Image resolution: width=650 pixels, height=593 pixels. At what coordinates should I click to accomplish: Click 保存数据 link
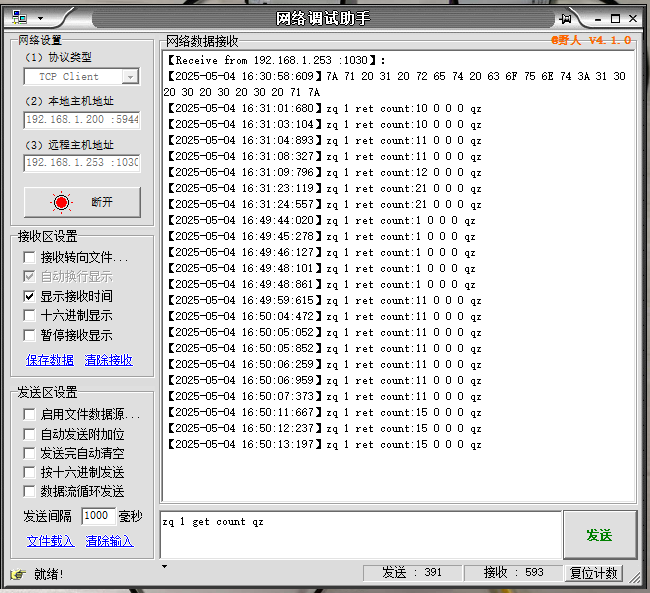click(x=50, y=360)
